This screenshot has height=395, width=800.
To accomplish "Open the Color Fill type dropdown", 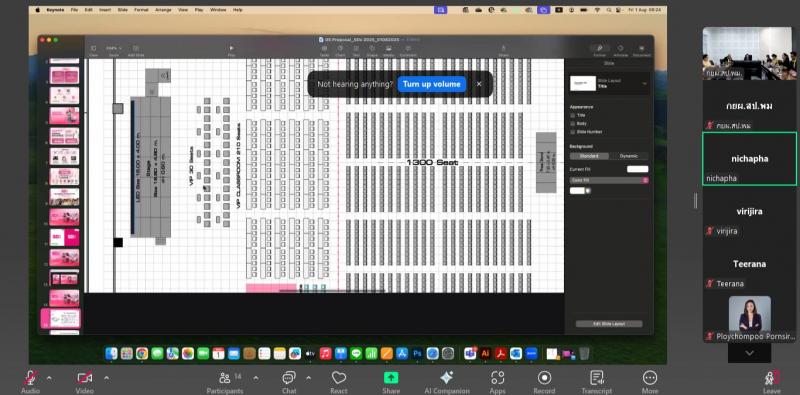I will click(609, 180).
